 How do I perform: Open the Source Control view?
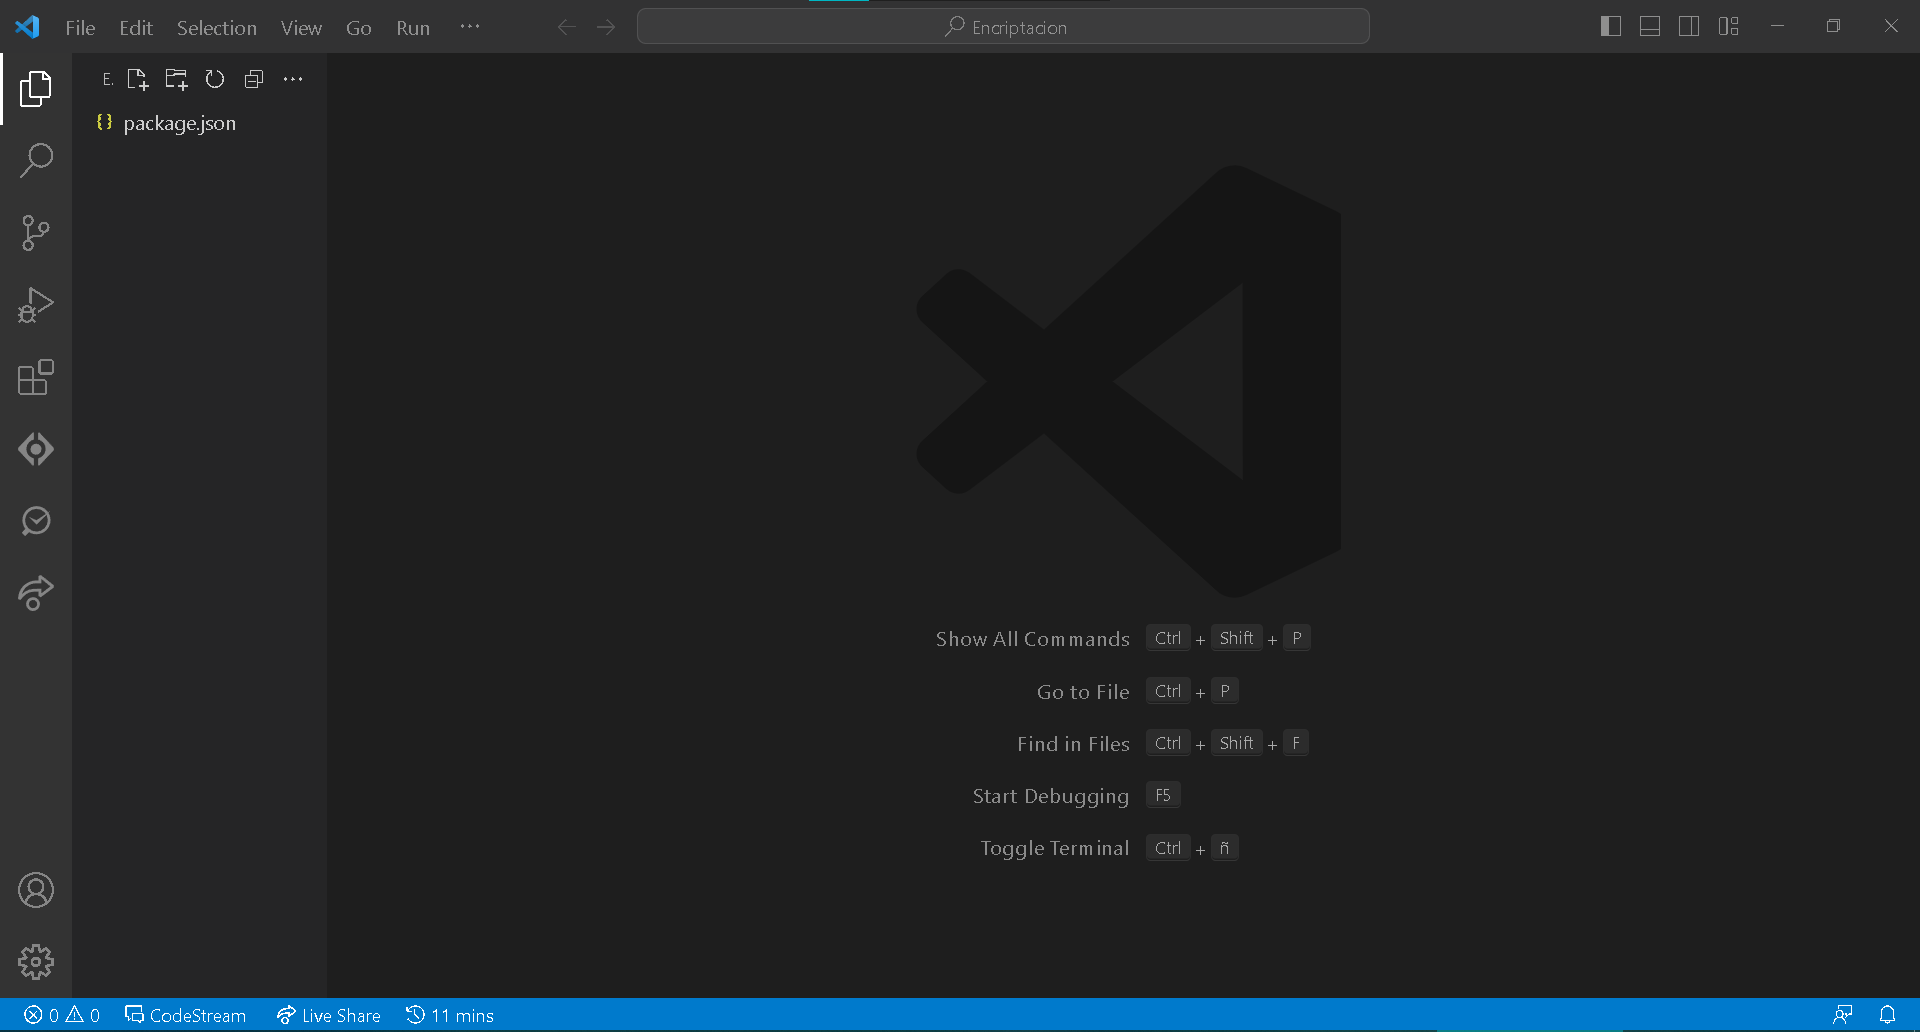(x=36, y=233)
